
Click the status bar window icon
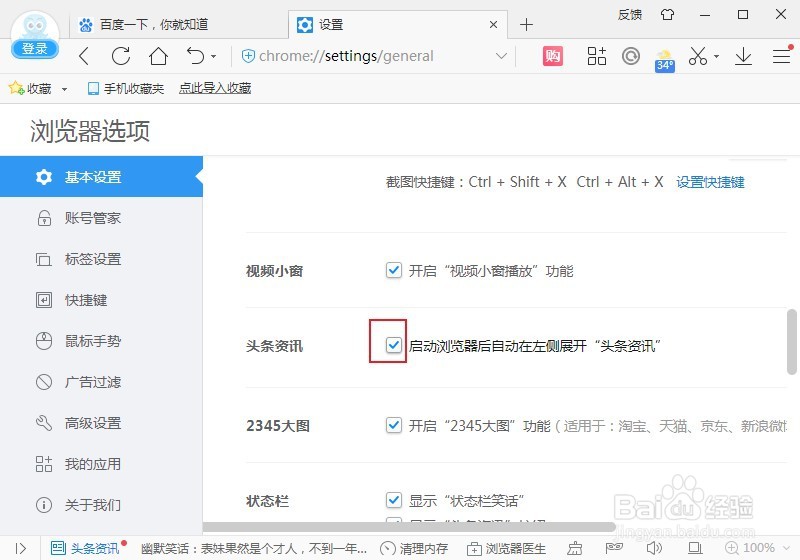695,548
